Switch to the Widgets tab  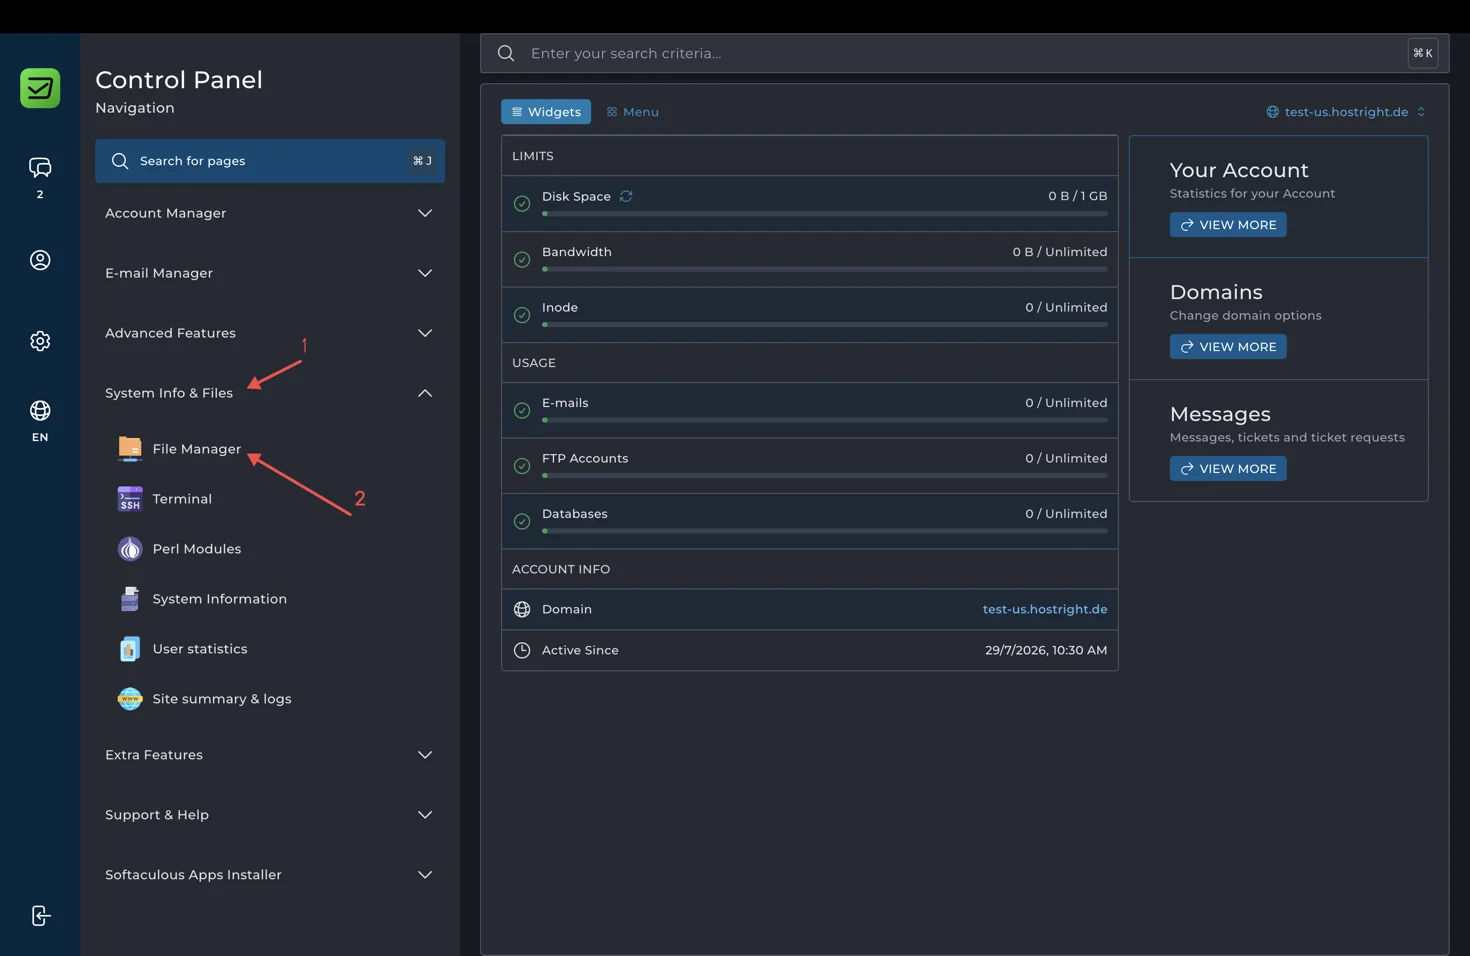[546, 112]
